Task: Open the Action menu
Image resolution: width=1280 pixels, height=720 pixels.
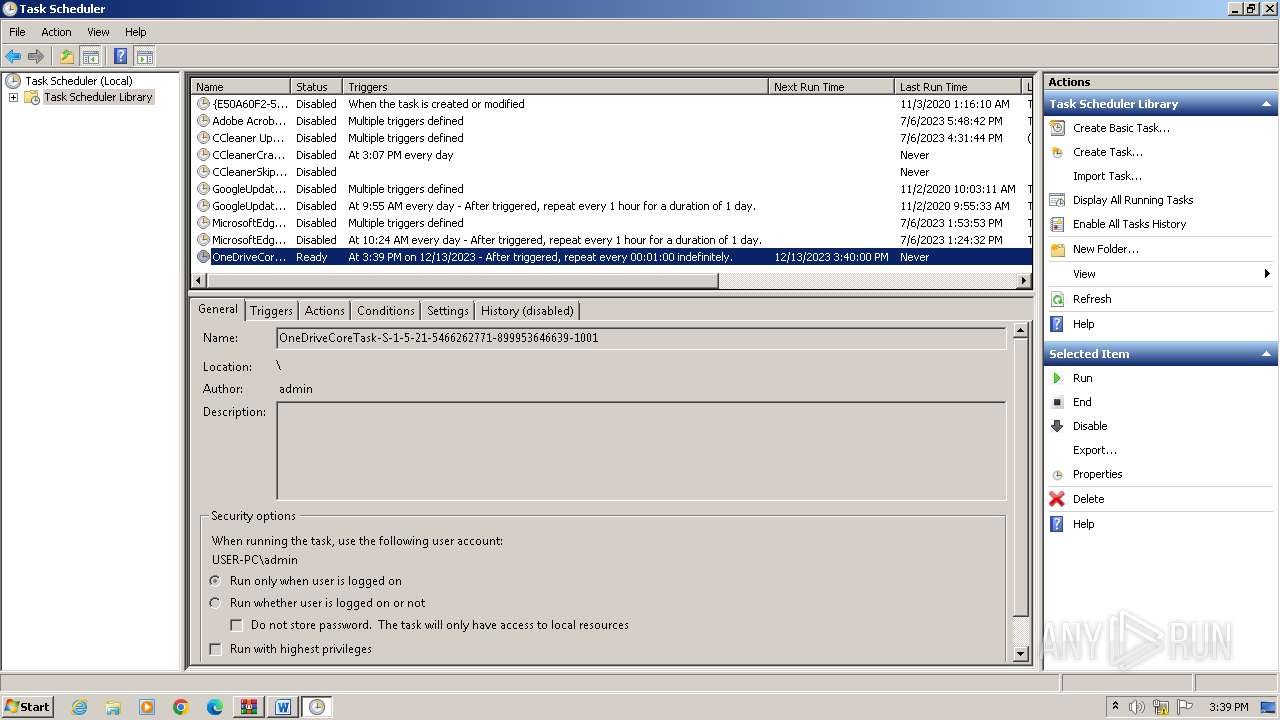Action: click(x=56, y=32)
